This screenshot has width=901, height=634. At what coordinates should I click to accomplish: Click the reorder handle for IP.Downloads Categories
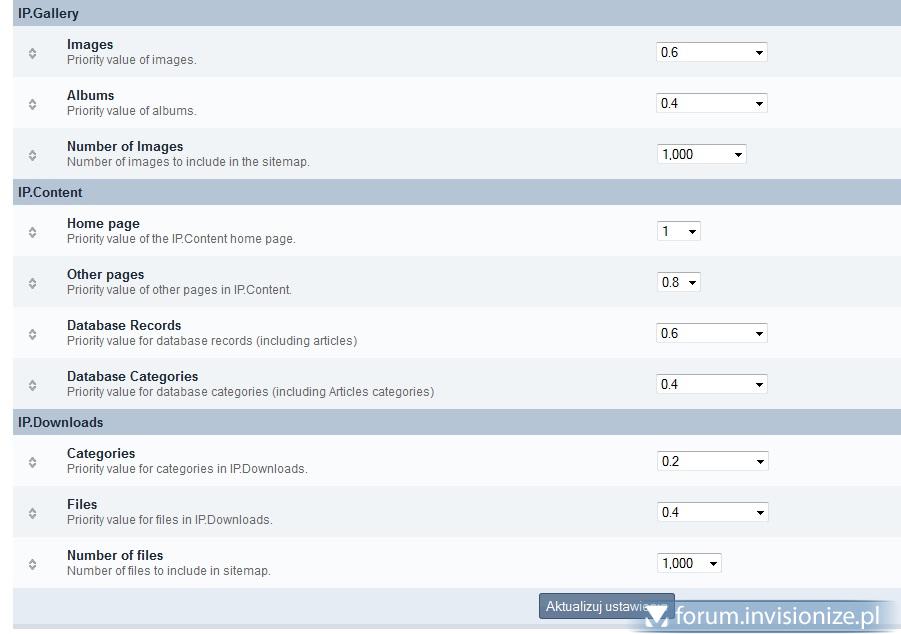[32, 462]
